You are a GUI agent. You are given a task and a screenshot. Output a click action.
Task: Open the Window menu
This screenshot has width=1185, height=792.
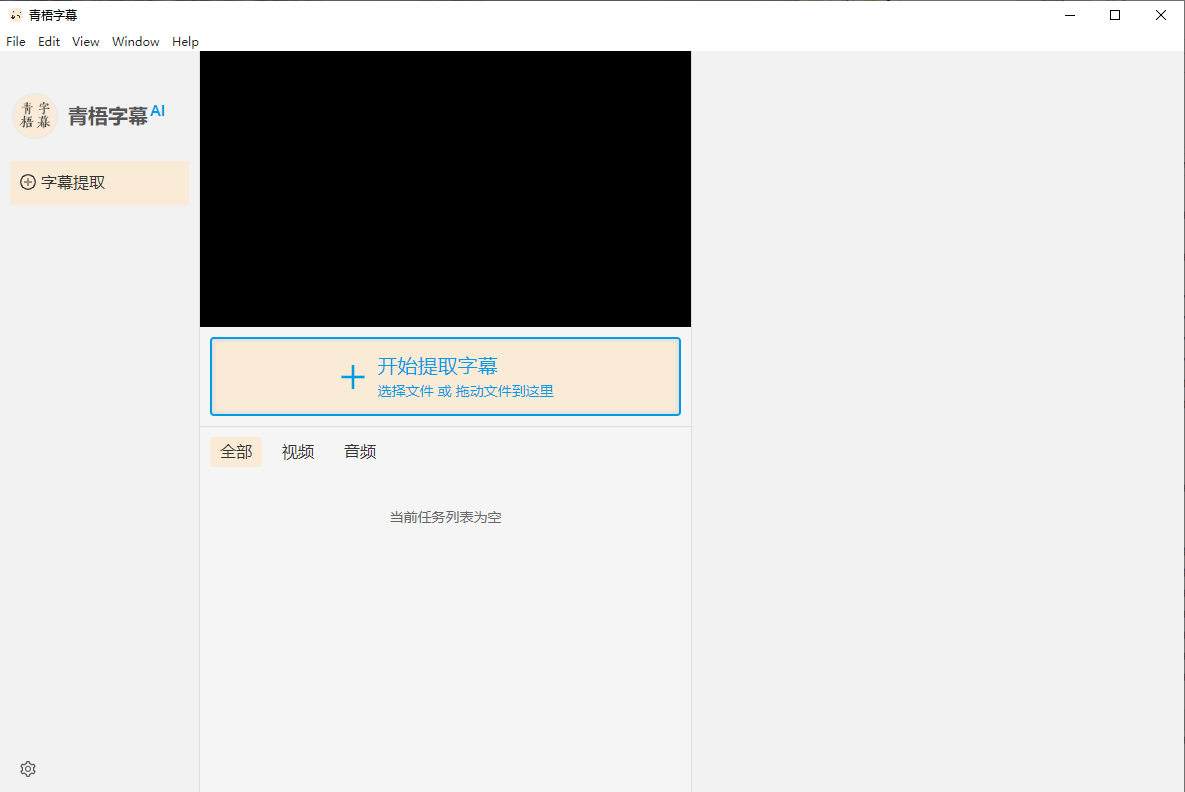(135, 41)
